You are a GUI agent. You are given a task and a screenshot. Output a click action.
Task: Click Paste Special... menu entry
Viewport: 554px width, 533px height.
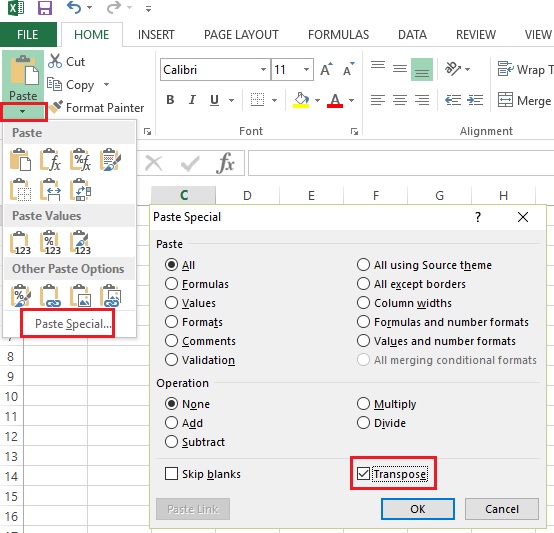click(73, 324)
